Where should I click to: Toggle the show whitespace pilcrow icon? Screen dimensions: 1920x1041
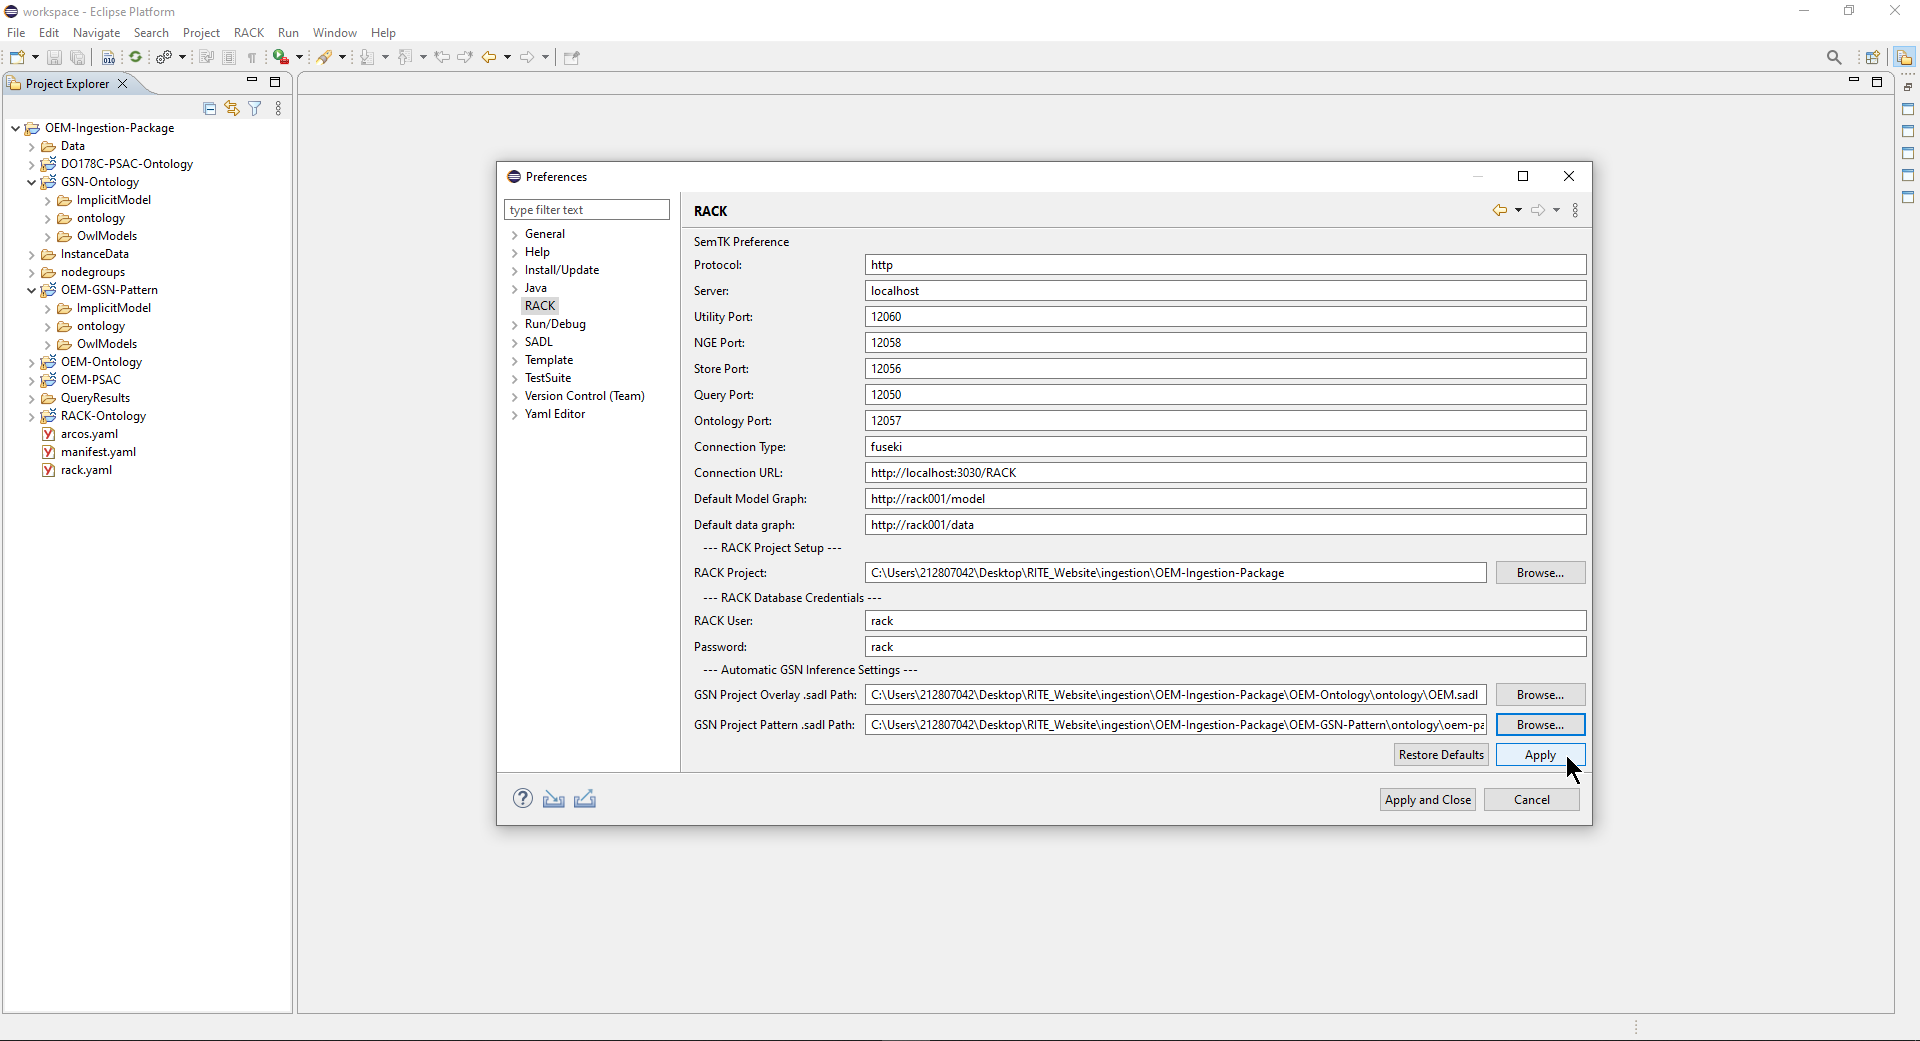pos(252,57)
